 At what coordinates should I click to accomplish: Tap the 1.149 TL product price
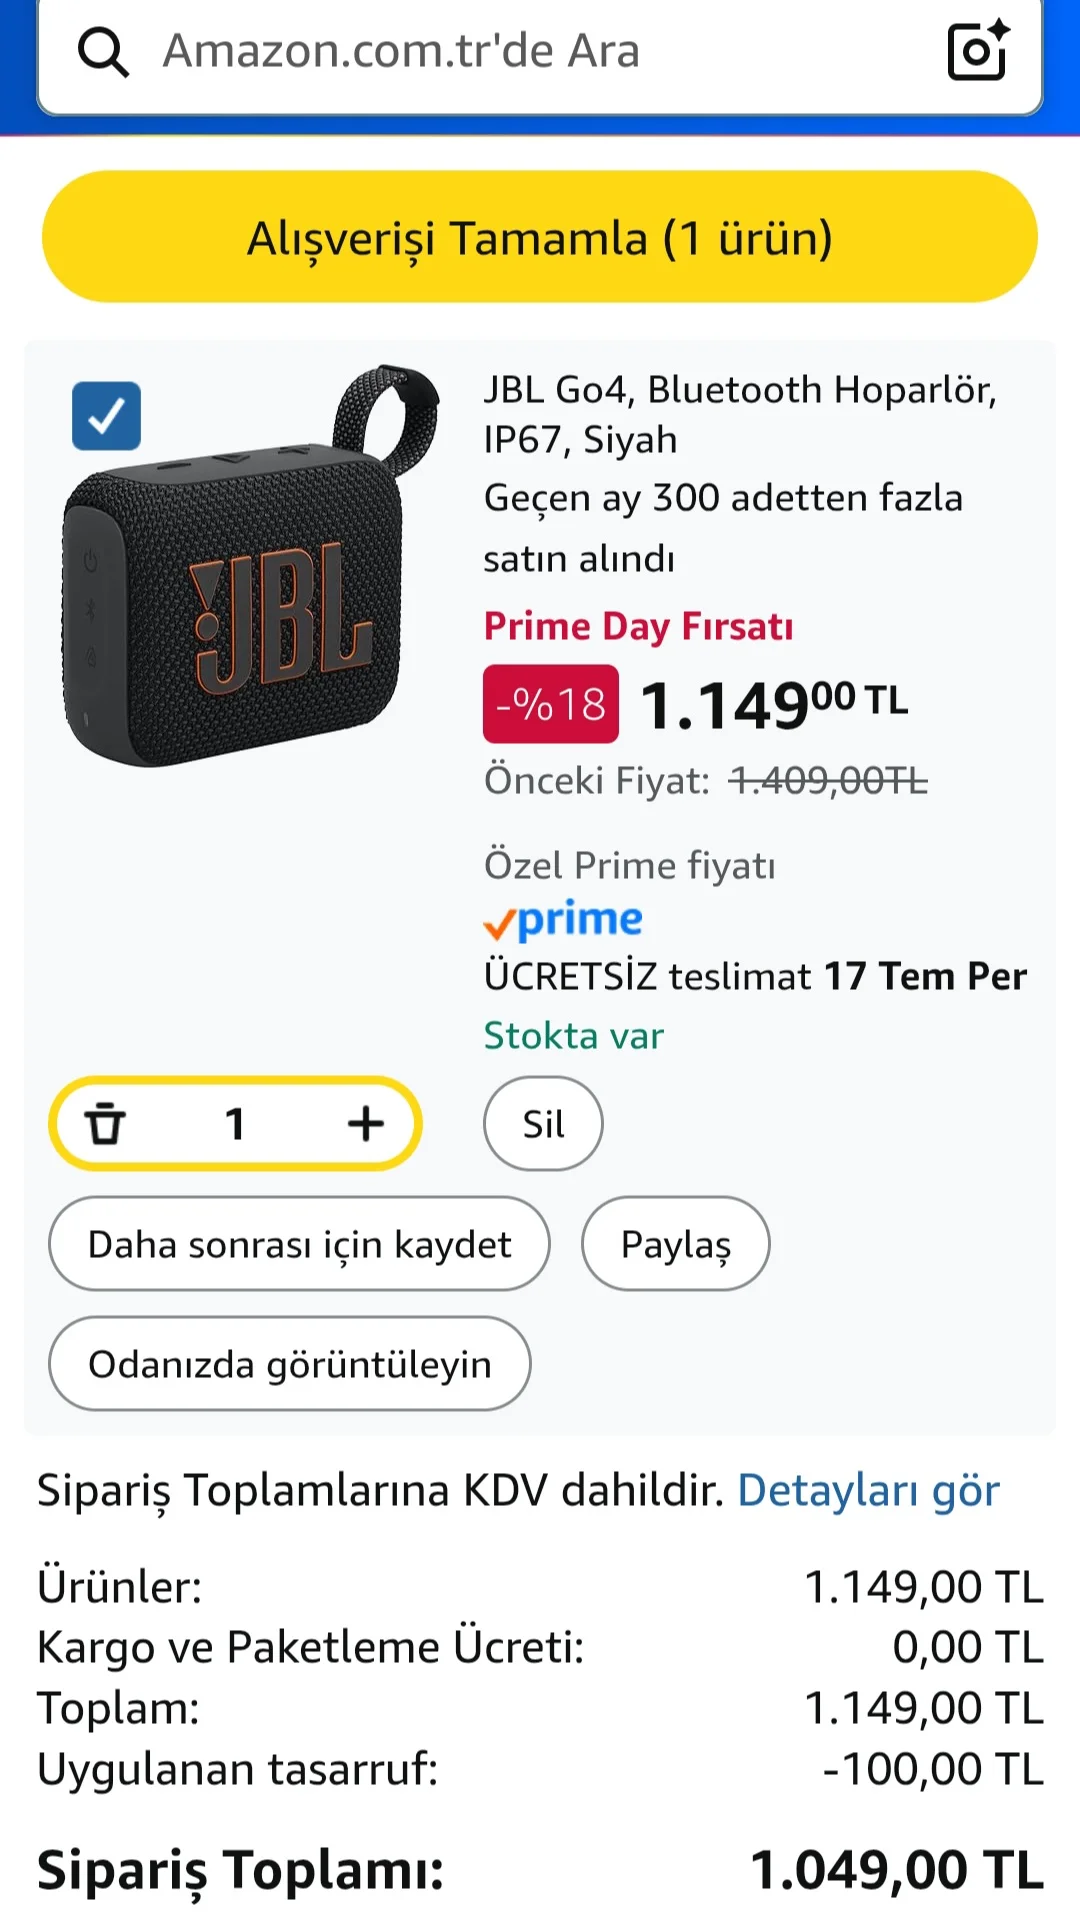(773, 704)
